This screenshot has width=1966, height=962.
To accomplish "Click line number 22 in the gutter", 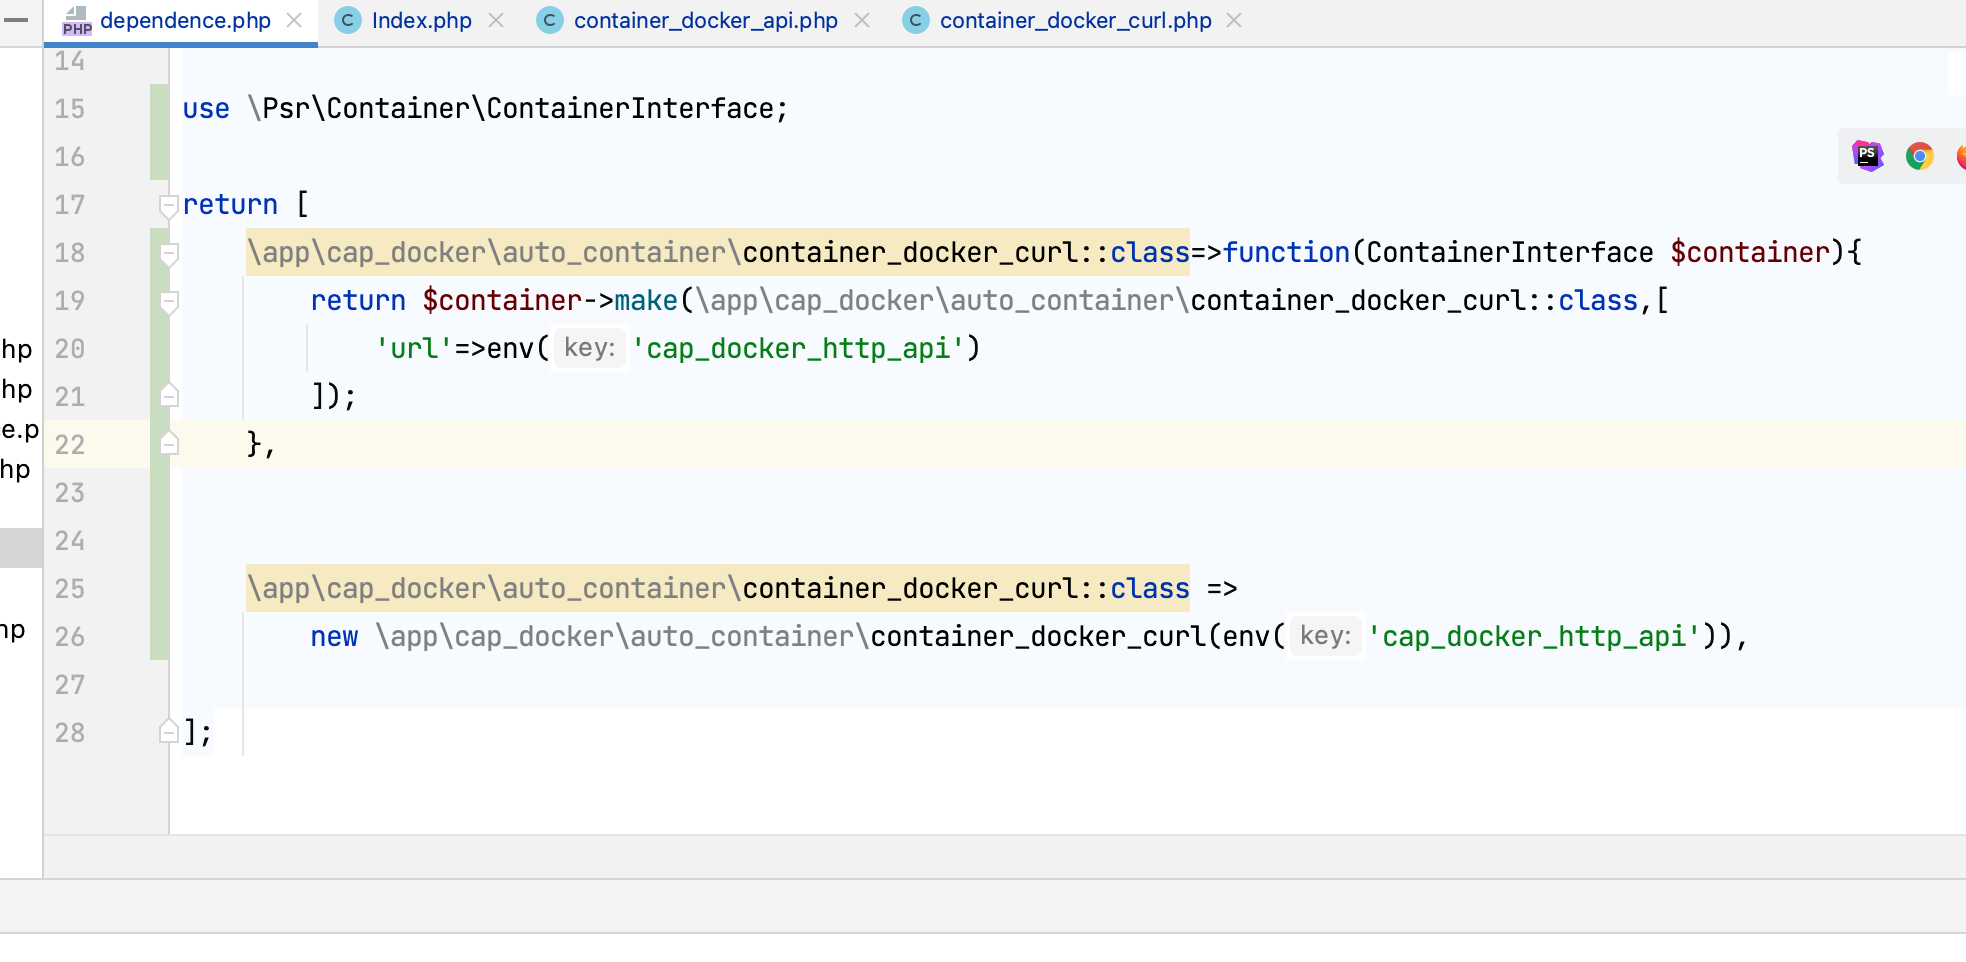I will pyautogui.click(x=70, y=444).
